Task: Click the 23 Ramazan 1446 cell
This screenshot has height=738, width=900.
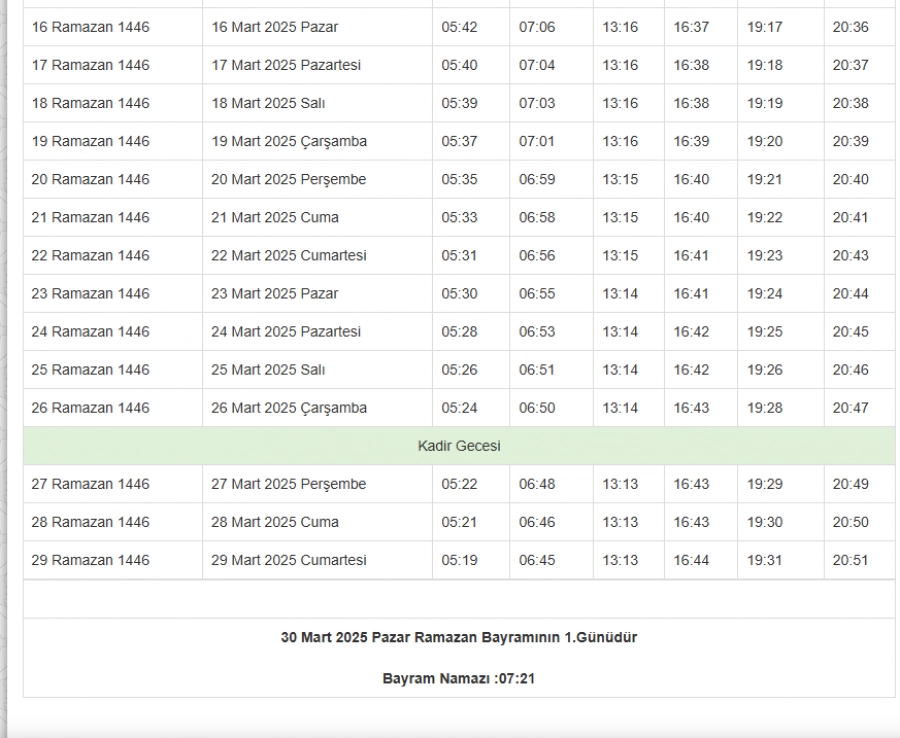Action: point(91,293)
